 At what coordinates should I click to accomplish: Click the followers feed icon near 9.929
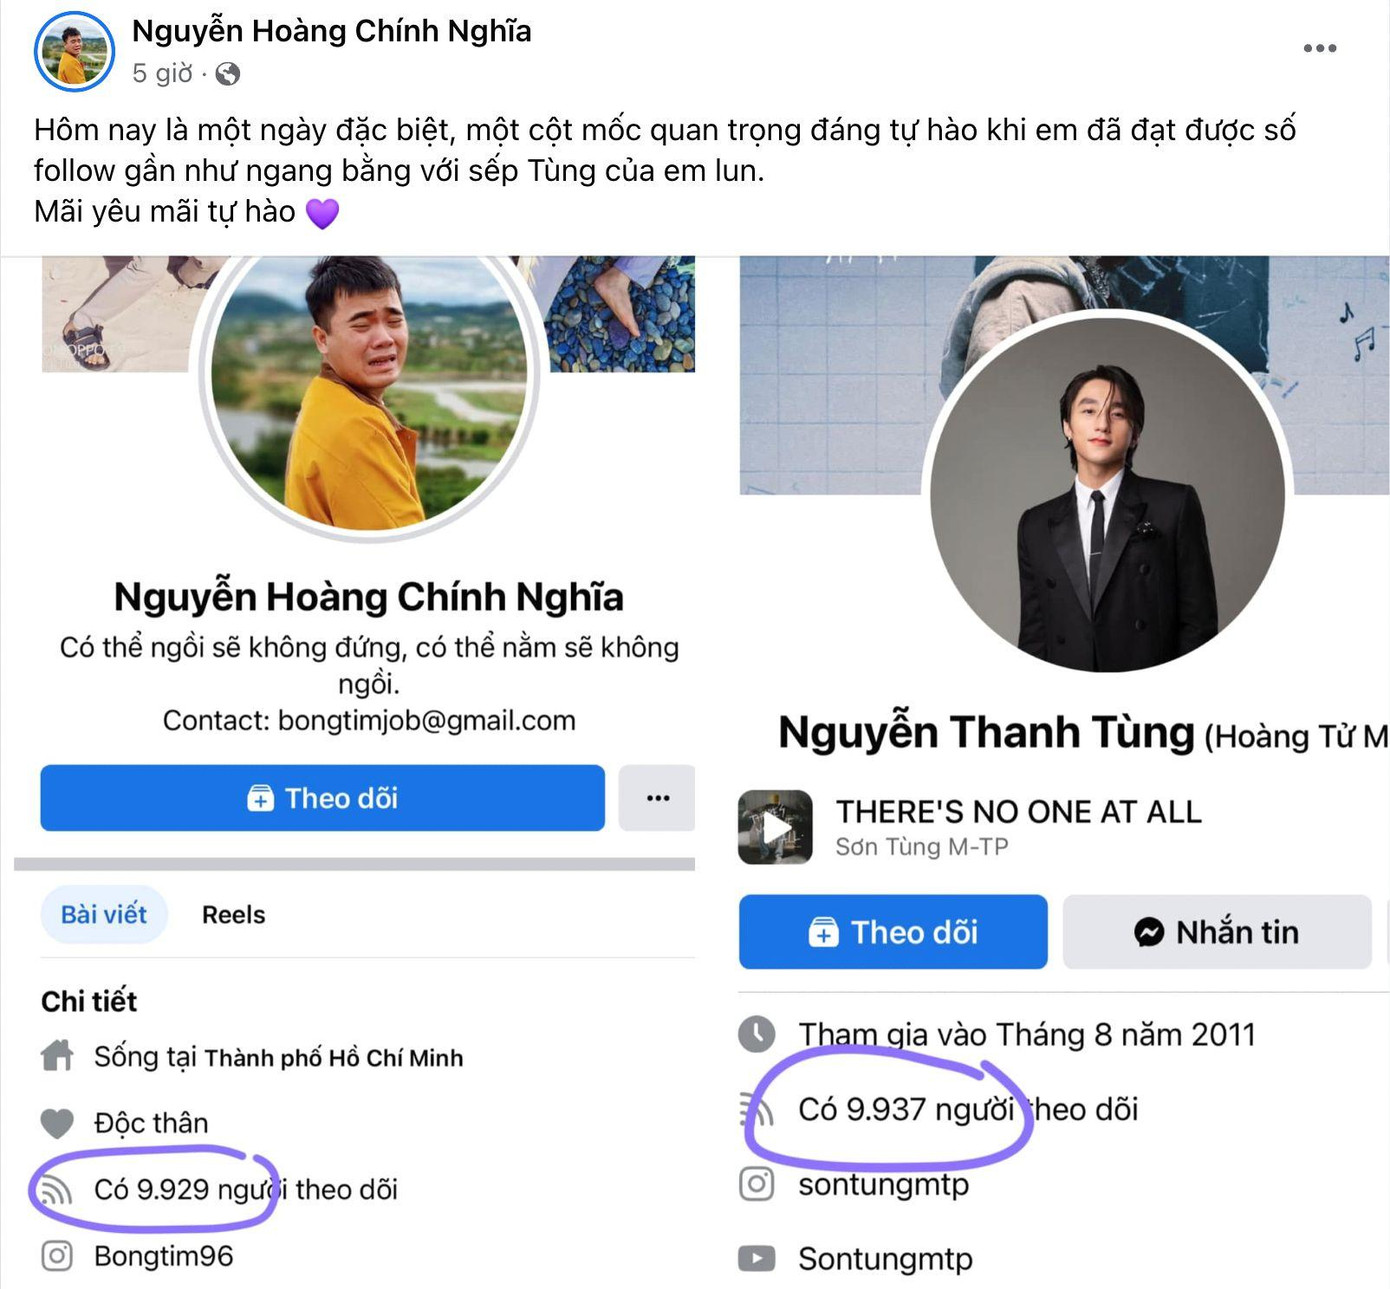(58, 1189)
